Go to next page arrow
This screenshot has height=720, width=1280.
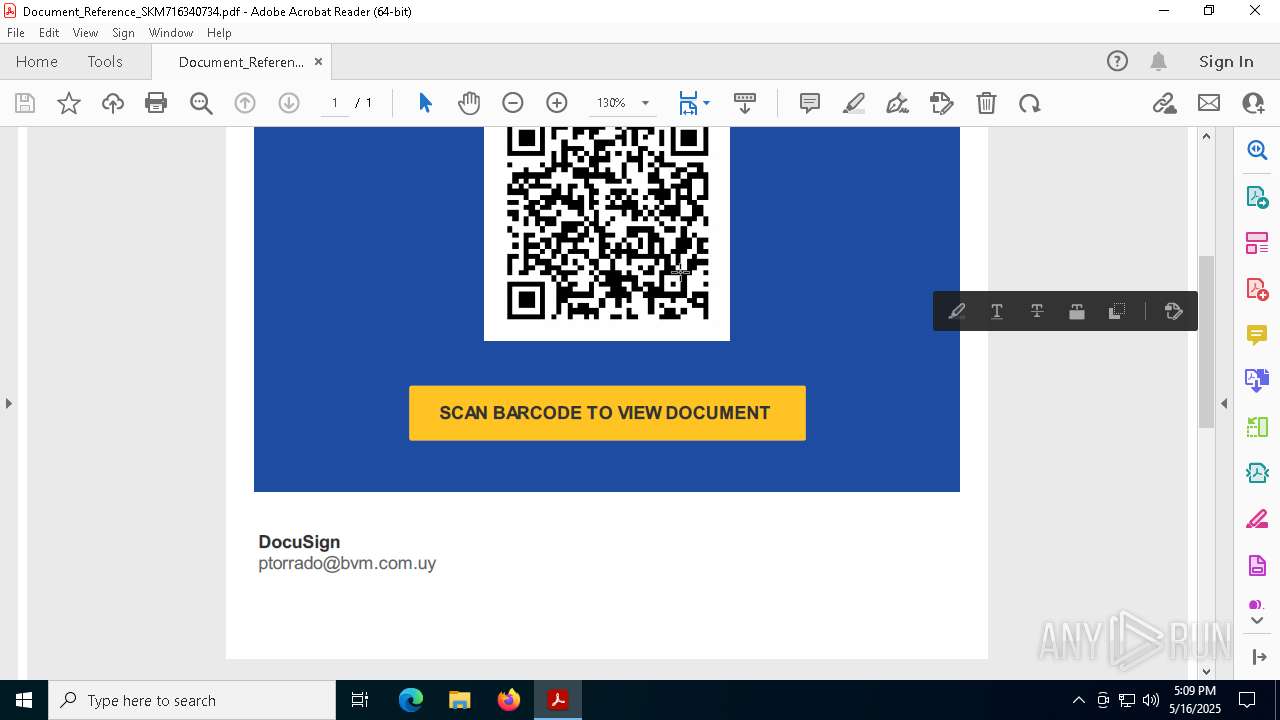pos(289,103)
